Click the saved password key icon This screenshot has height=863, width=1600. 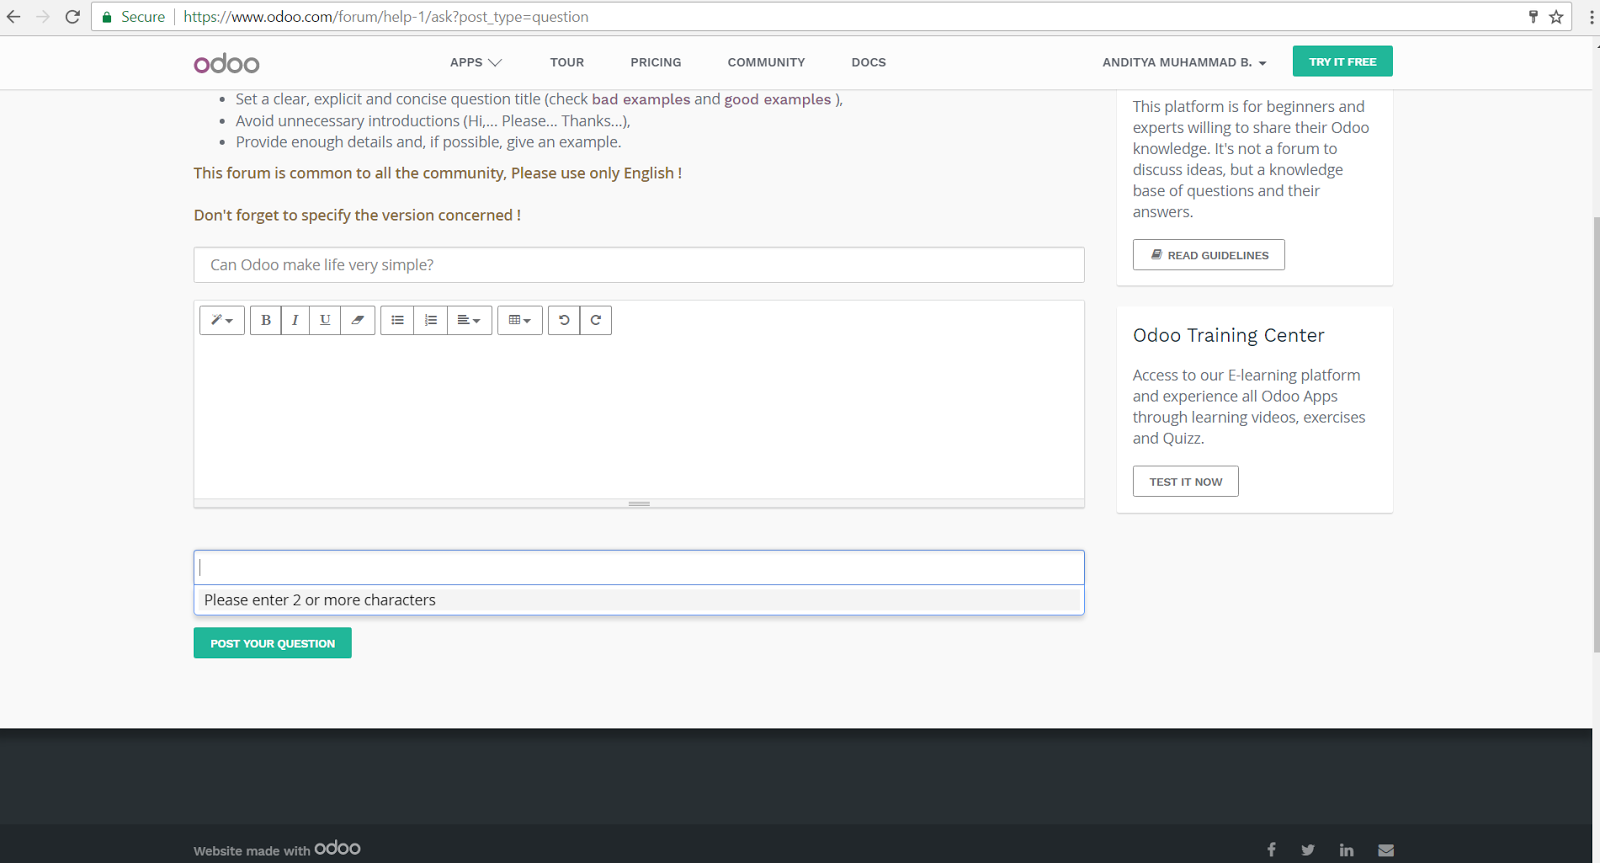pyautogui.click(x=1533, y=17)
